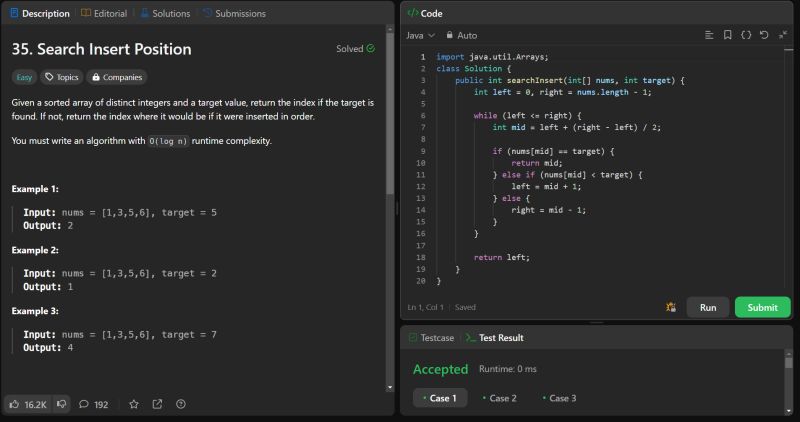The image size is (800, 422).
Task: Open the comments with speech bubble icon
Action: [x=84, y=404]
